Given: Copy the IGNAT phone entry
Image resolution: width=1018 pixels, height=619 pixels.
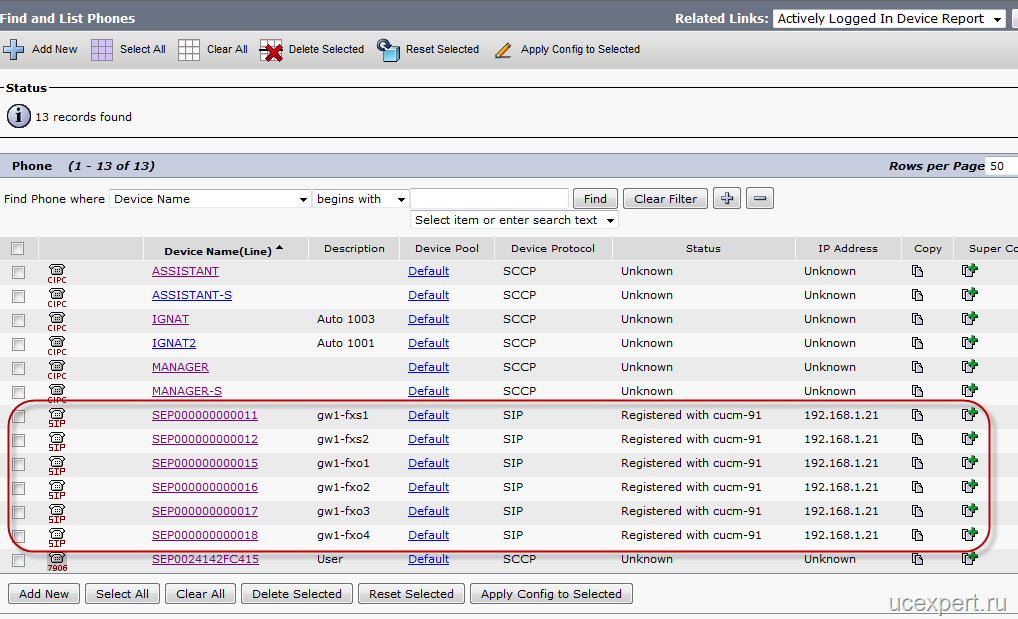Looking at the screenshot, I should (917, 319).
